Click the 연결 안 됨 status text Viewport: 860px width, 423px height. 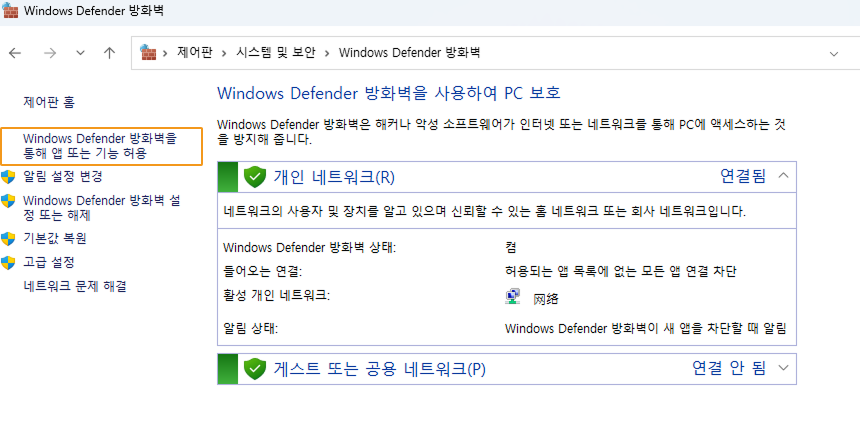pos(728,368)
